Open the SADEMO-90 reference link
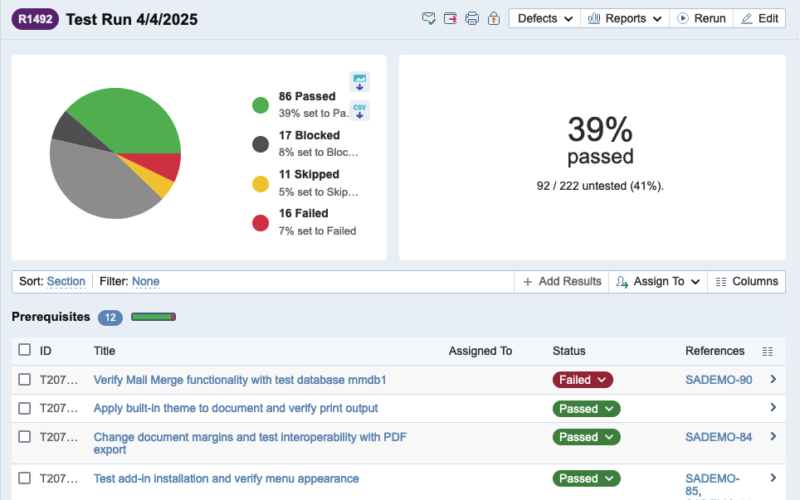This screenshot has height=500, width=800. [x=718, y=380]
